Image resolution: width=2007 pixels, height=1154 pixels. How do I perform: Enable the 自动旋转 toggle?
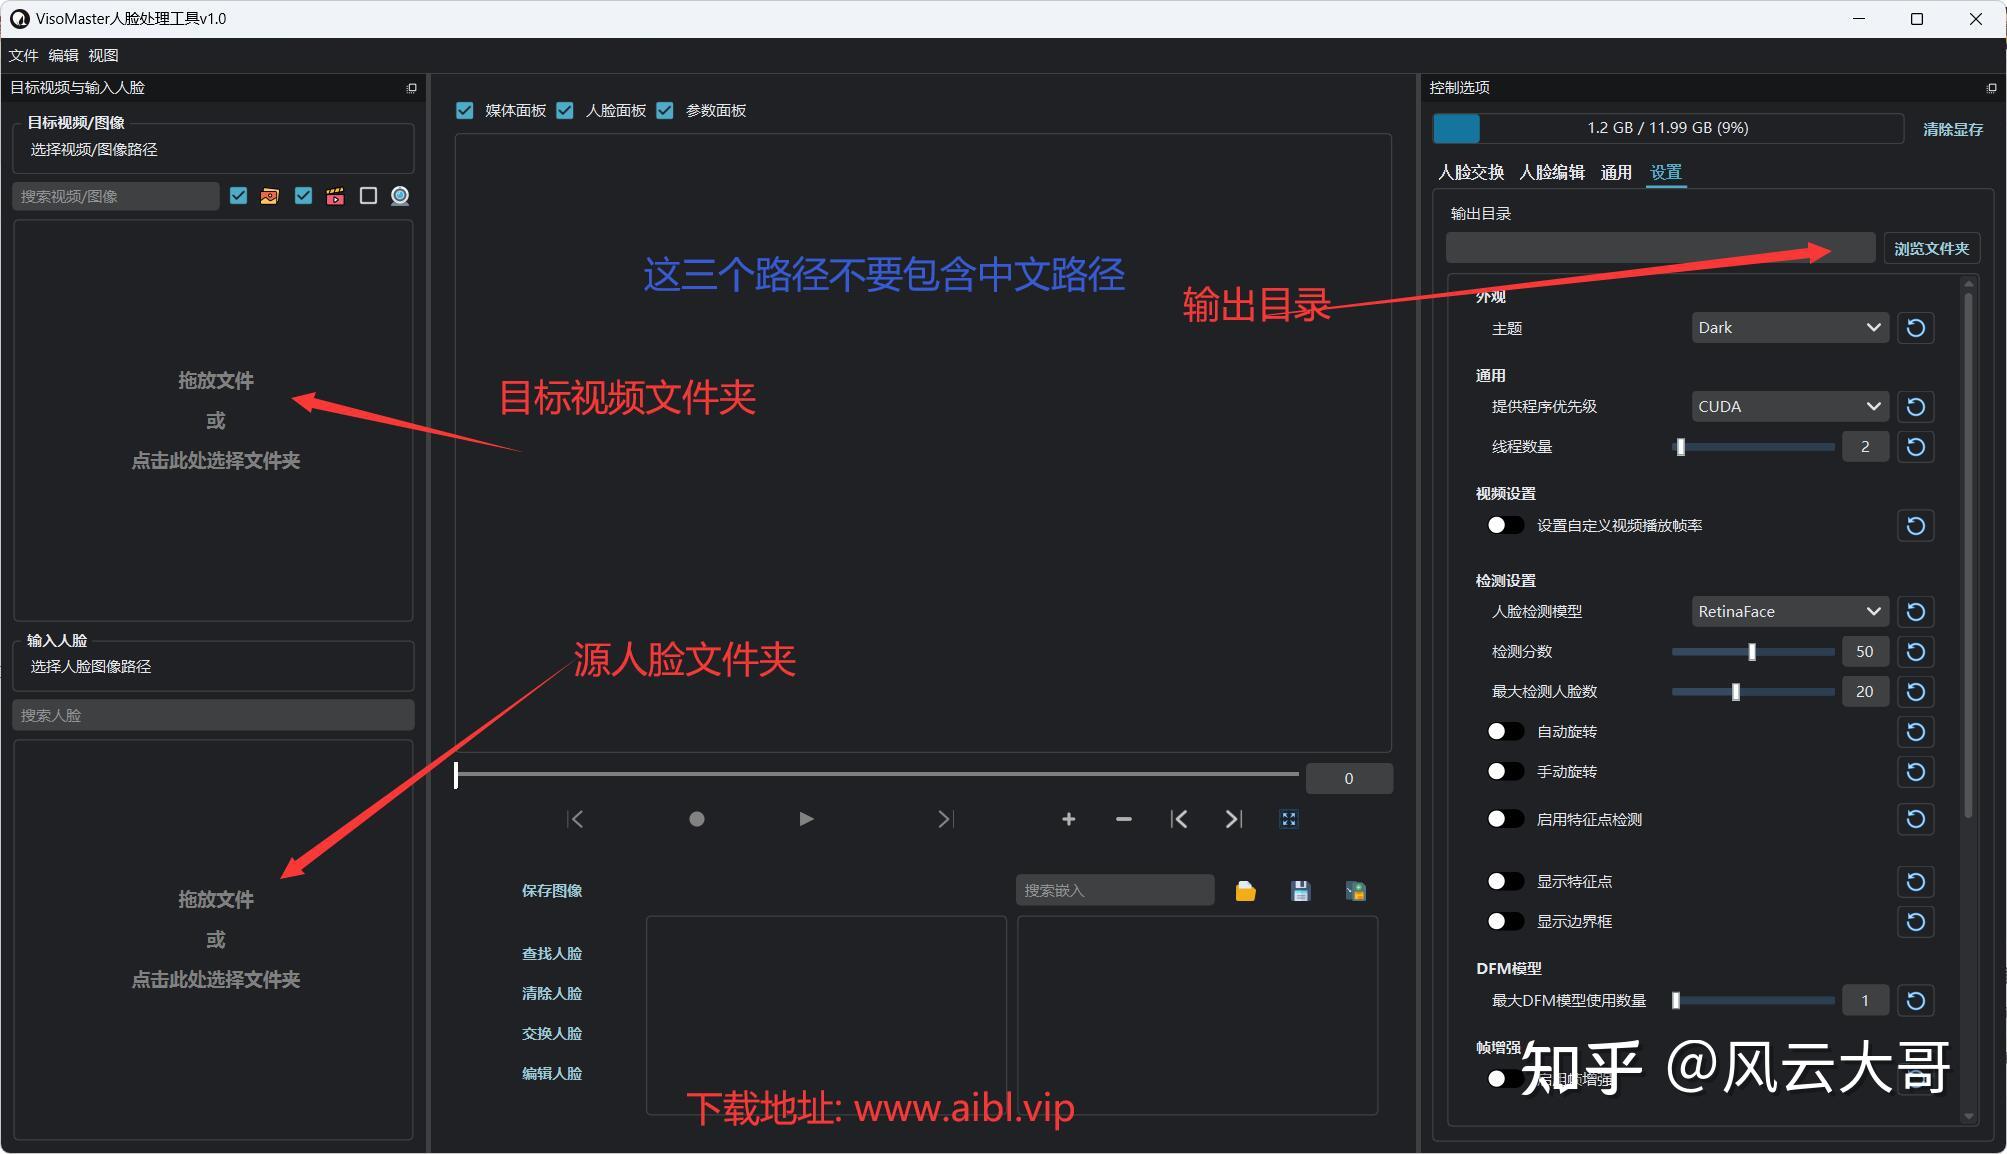(x=1504, y=731)
